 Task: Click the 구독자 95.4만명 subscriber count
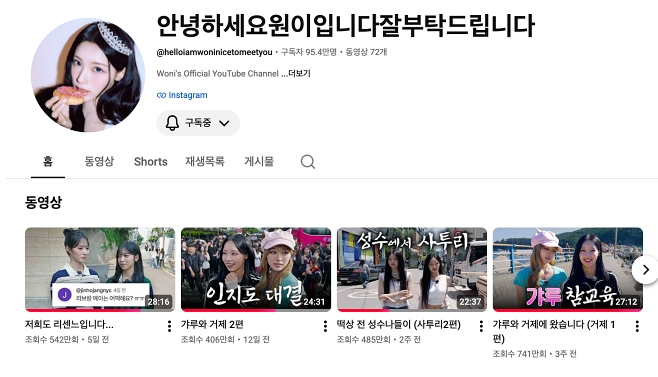pos(309,52)
